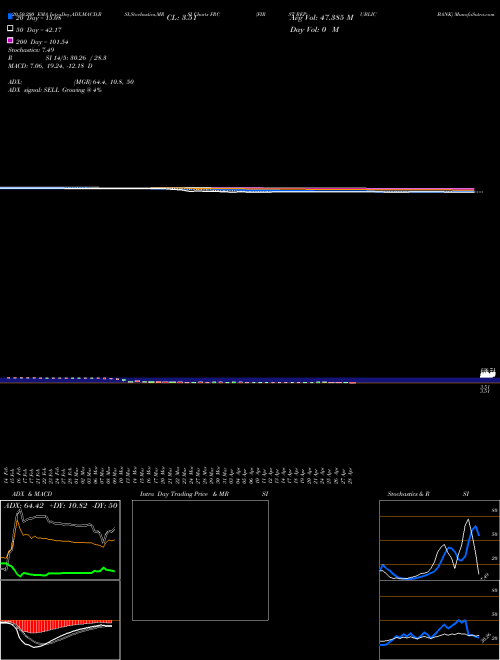Click the MGR 64.4, 10.8, 50 values

(x=104, y=82)
